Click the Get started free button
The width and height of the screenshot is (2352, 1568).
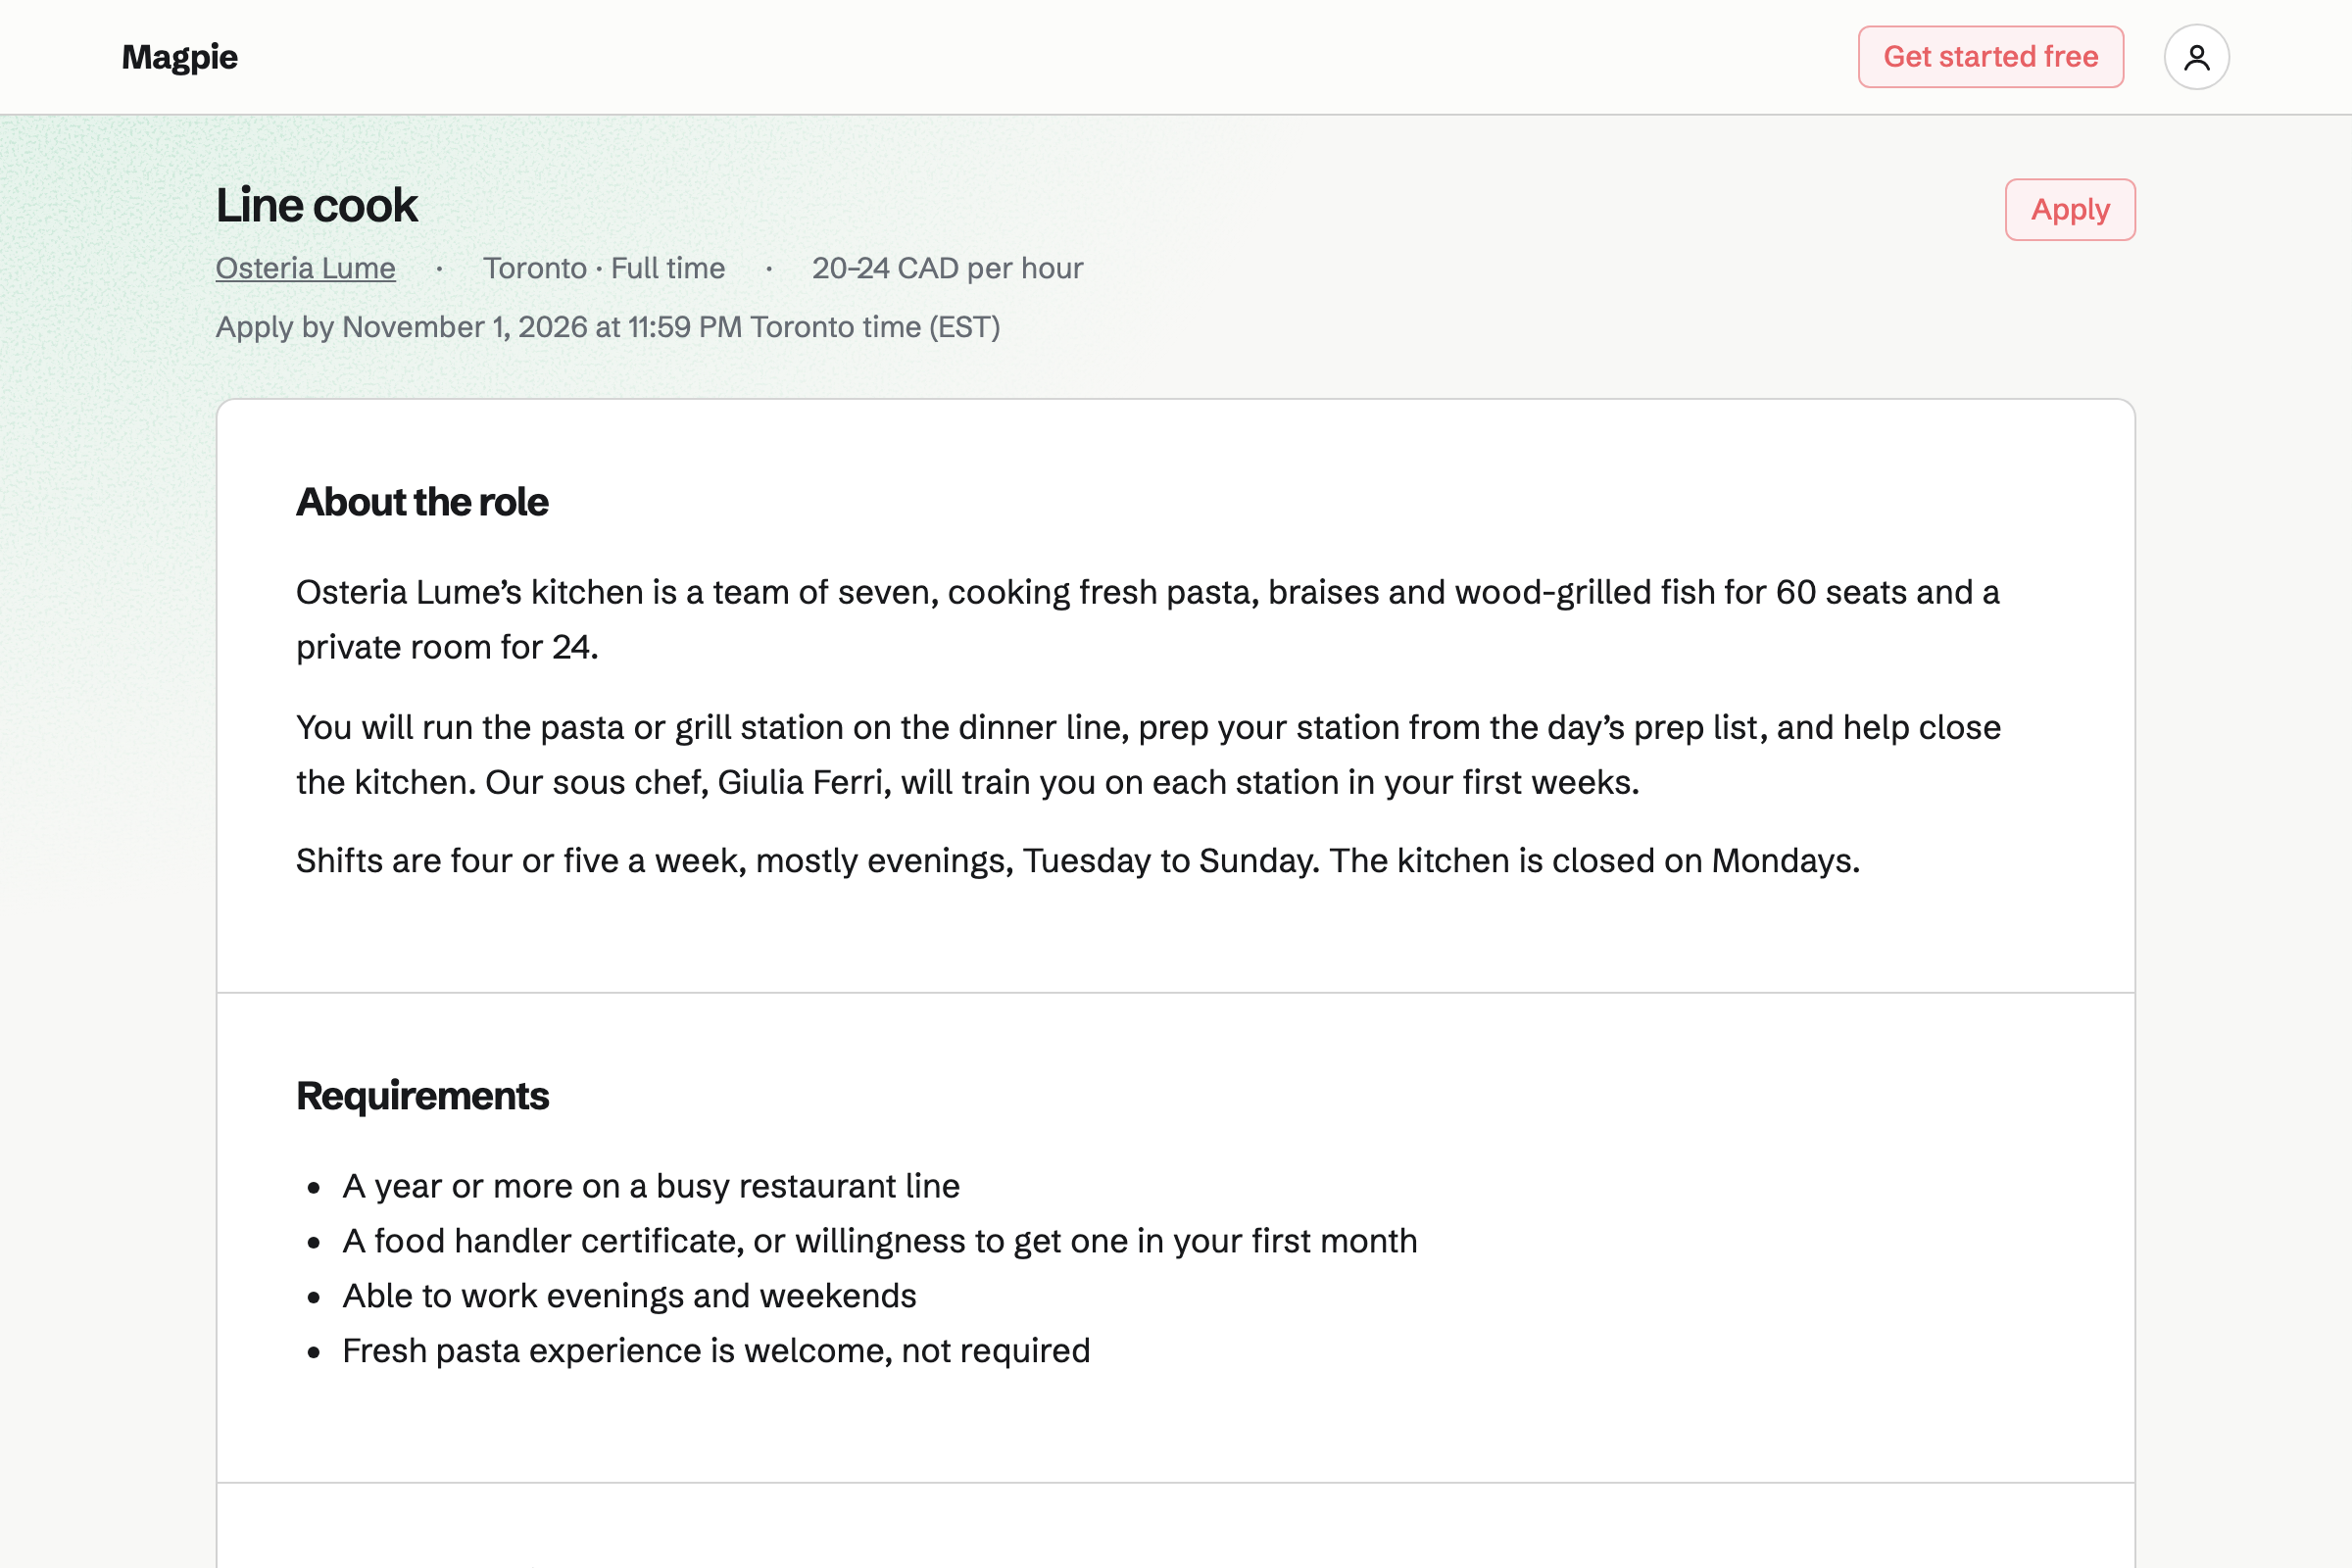[1990, 57]
